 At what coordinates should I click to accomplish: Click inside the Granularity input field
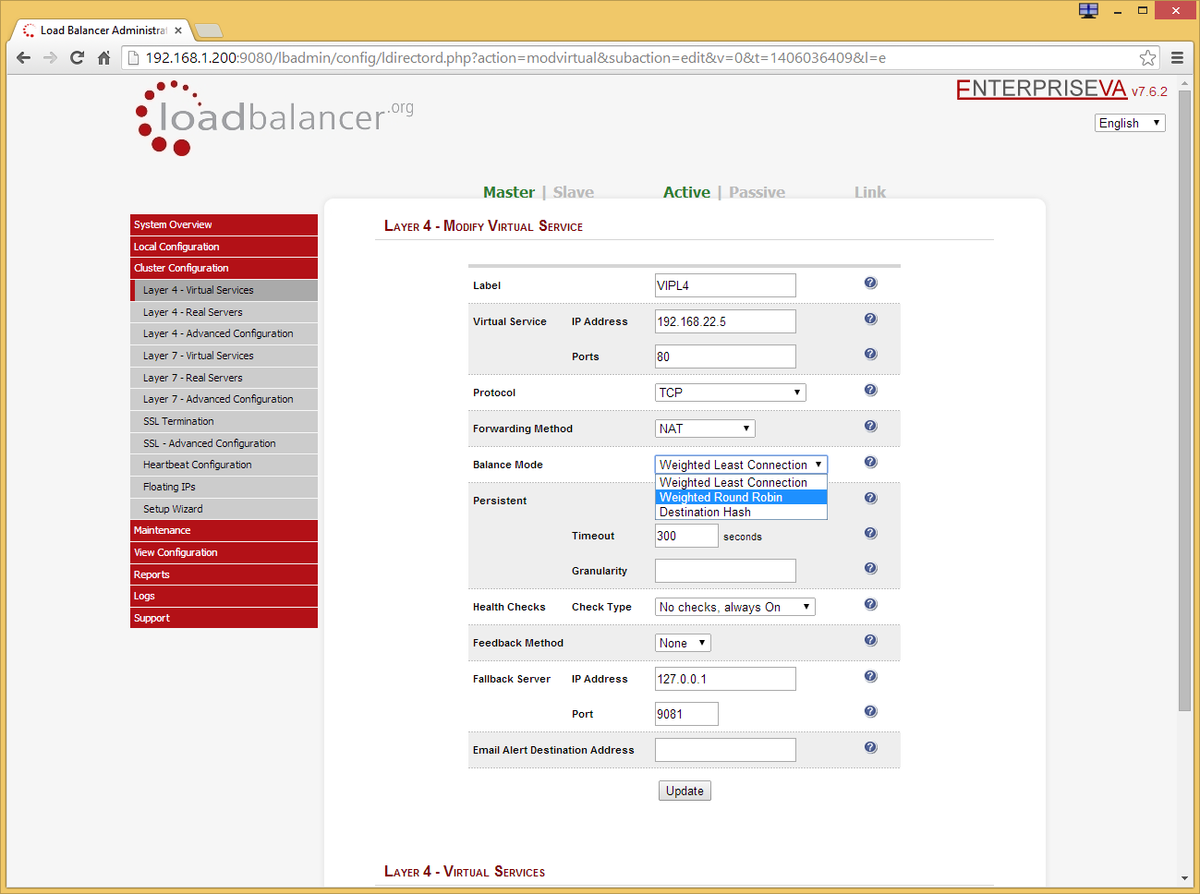[x=724, y=570]
